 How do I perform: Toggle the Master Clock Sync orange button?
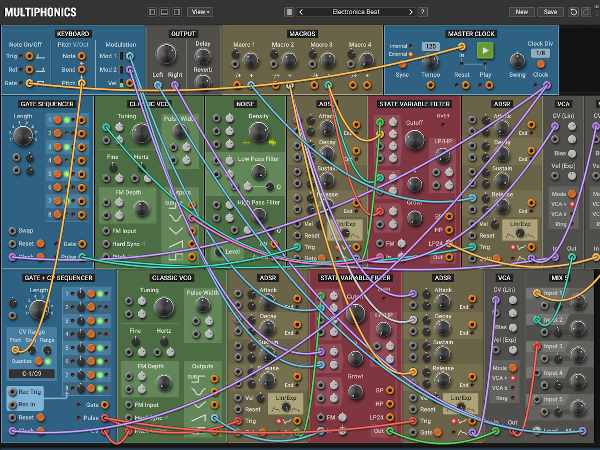tap(402, 64)
